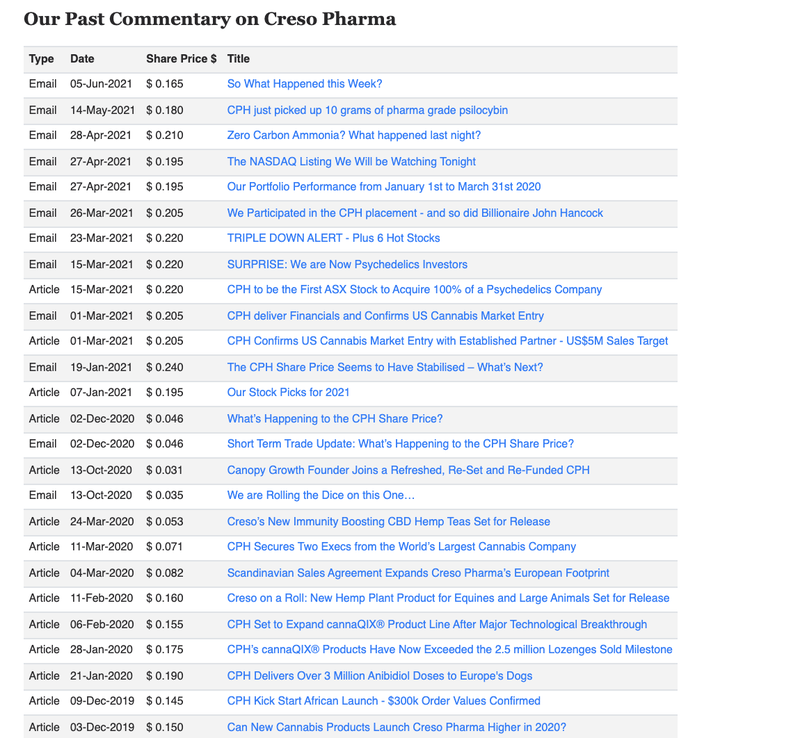Click the share price '$ 0.190'

[164, 677]
